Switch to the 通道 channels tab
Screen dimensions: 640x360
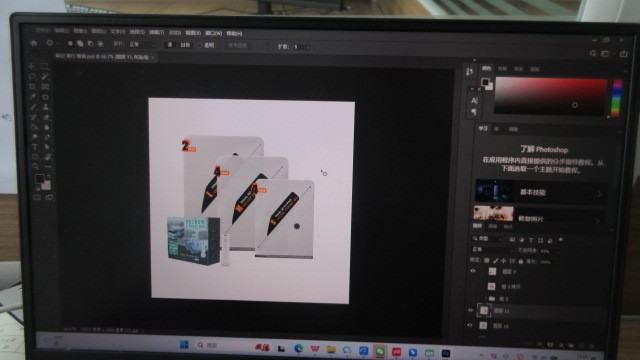tap(493, 226)
